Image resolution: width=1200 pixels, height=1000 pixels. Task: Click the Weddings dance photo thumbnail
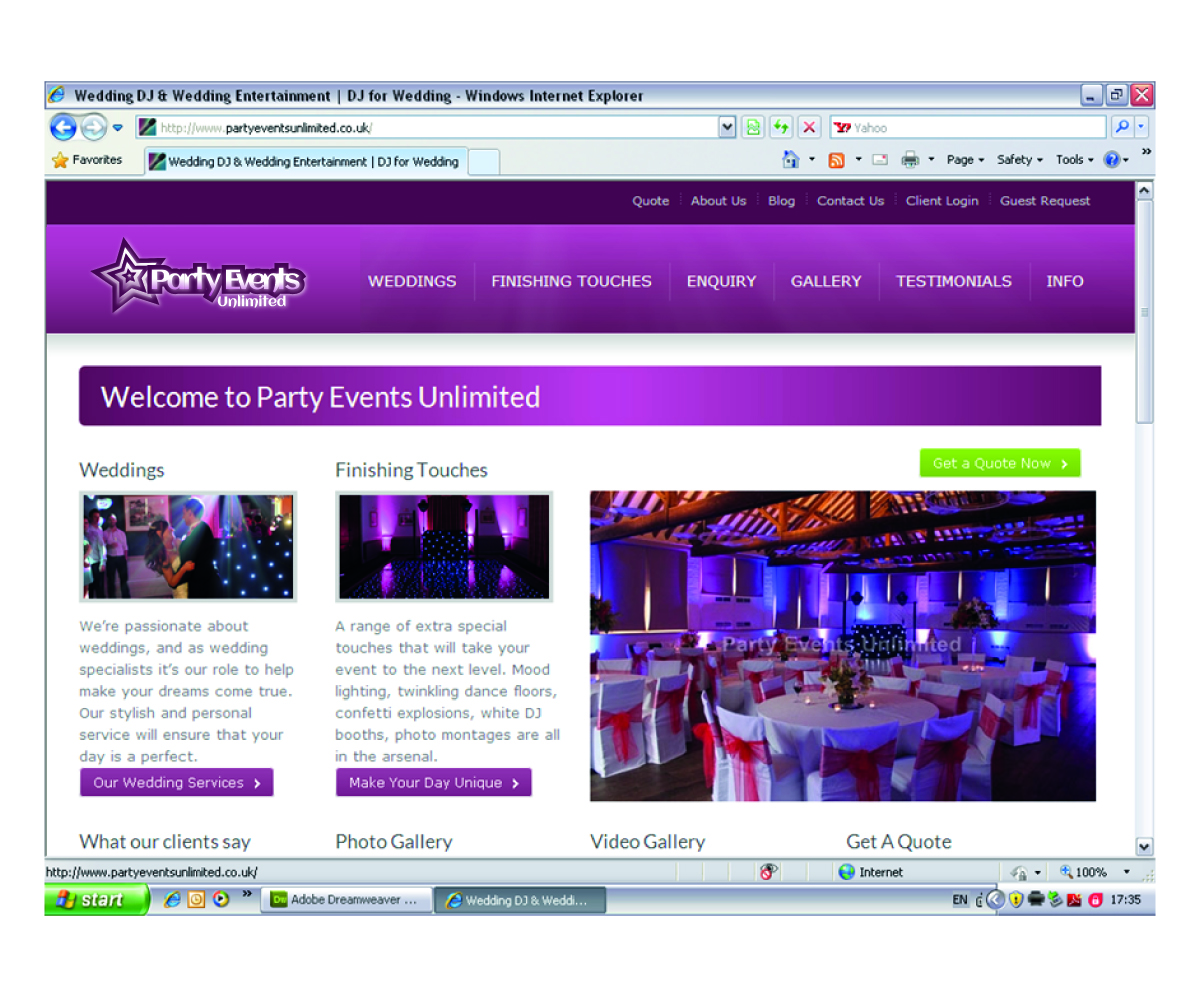click(188, 547)
